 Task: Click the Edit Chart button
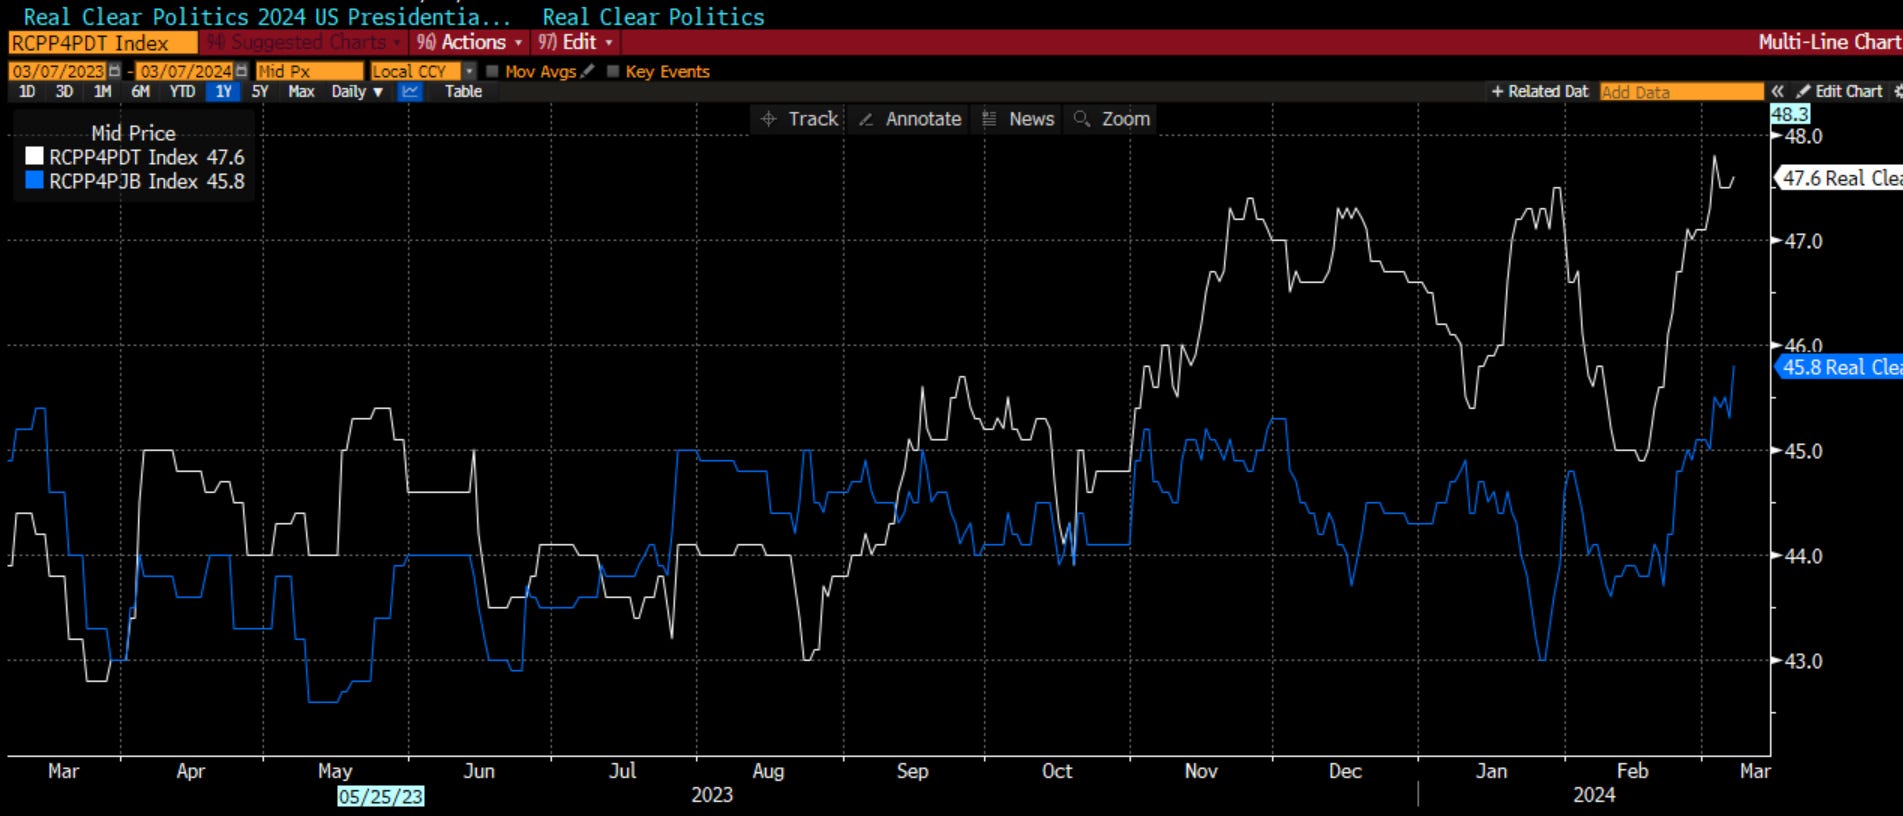pyautogui.click(x=1839, y=91)
